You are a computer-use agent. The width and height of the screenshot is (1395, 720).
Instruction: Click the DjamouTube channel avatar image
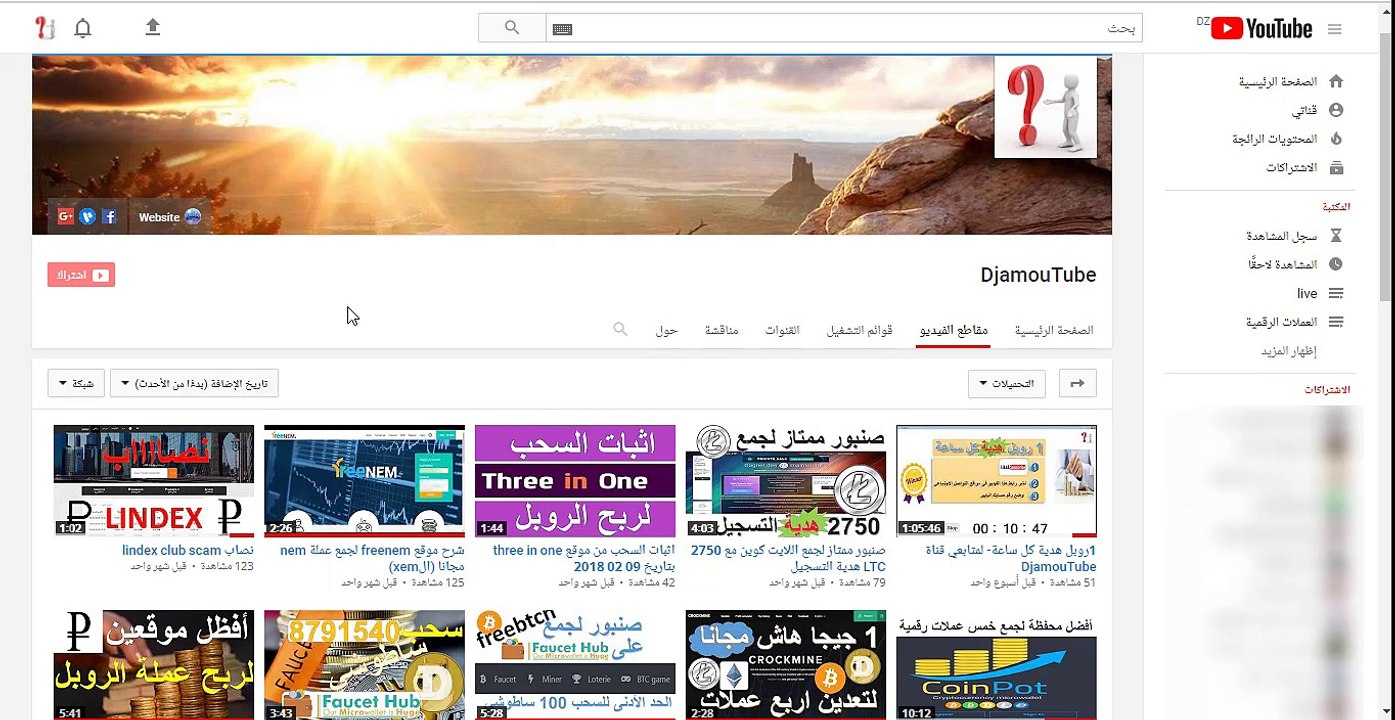click(1045, 107)
